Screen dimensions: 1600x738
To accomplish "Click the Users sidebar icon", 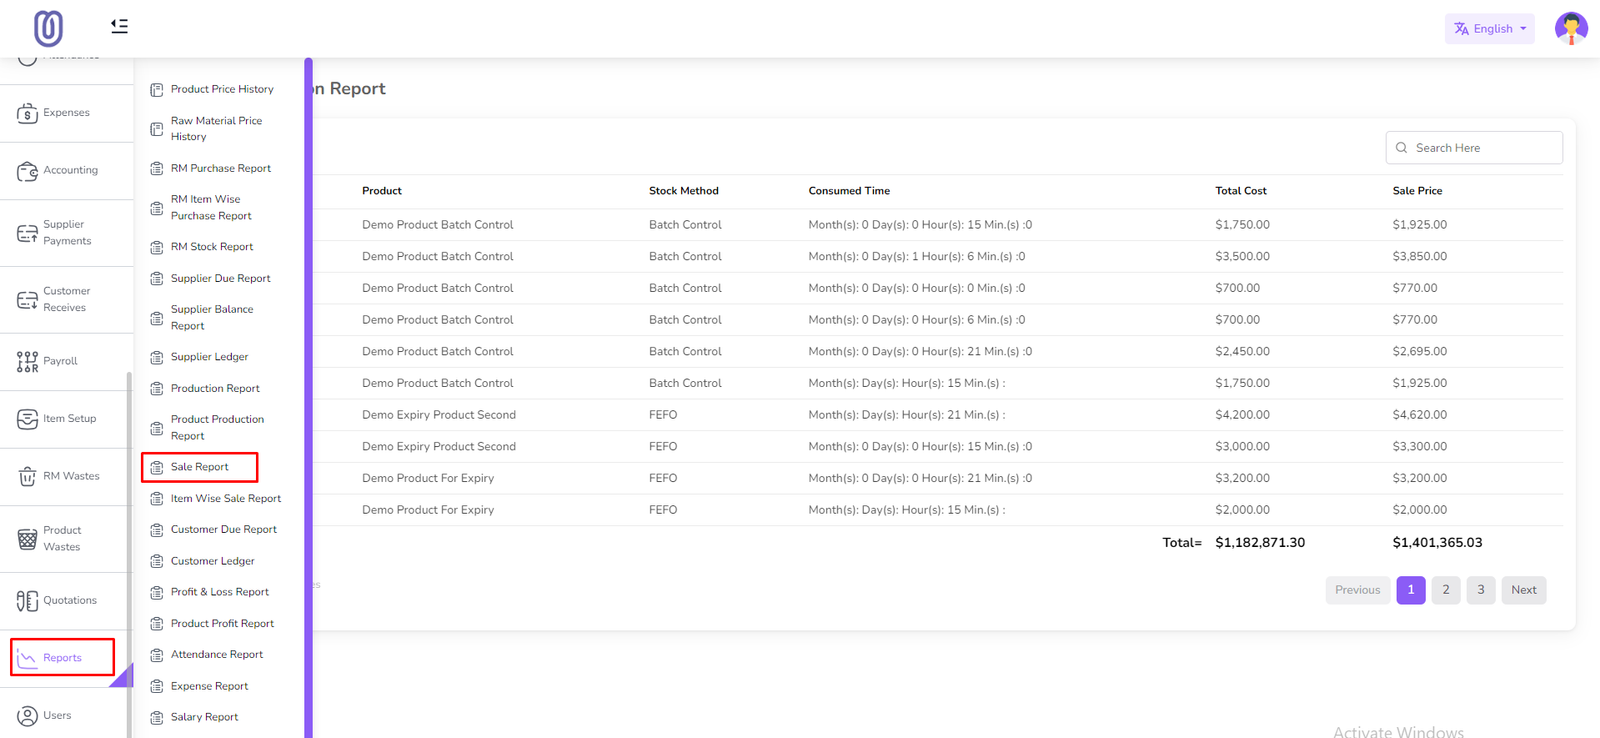I will 27,716.
